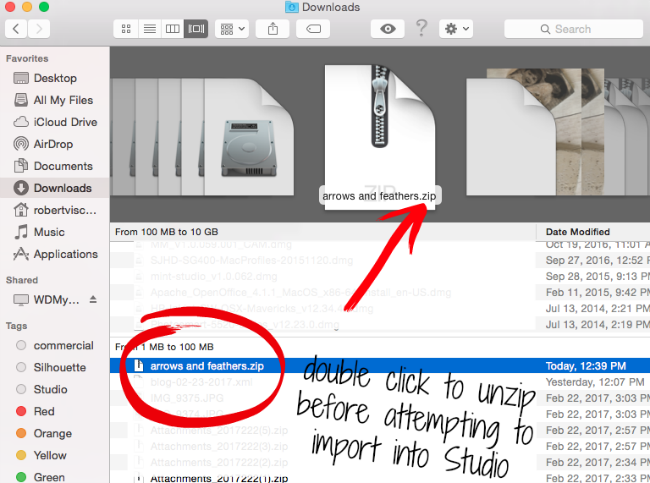Click the Sep 27, 2016 date cell
Image resolution: width=650 pixels, height=483 pixels.
pos(597,260)
